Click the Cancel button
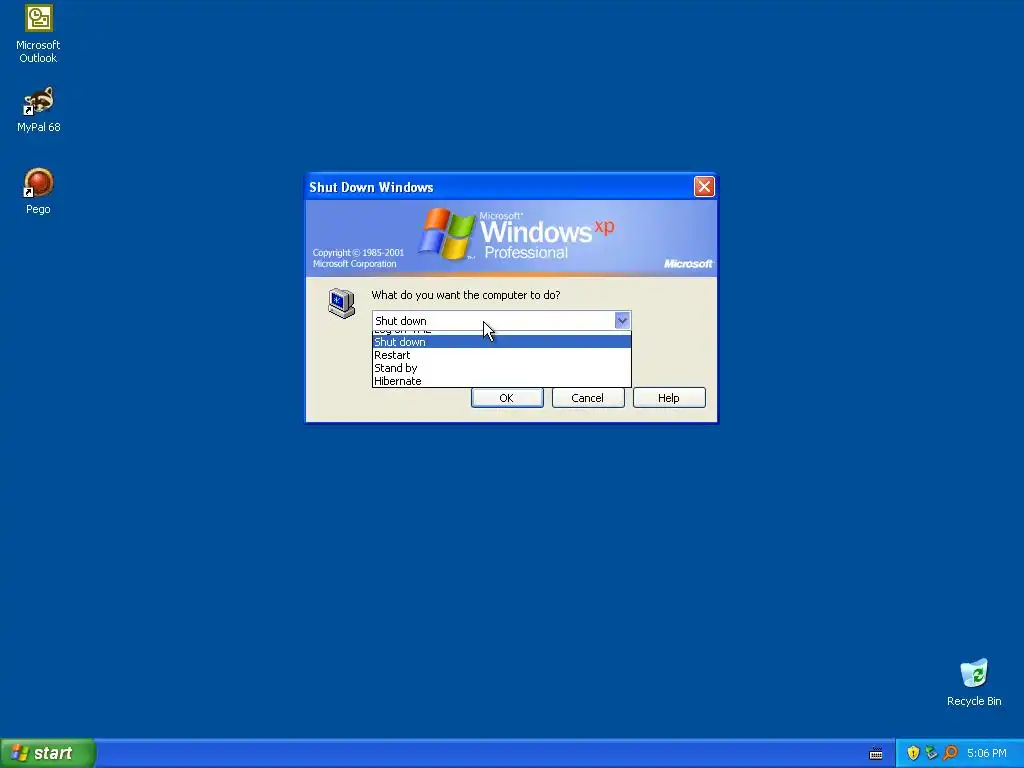Screen dimensions: 1024x768 click(588, 398)
